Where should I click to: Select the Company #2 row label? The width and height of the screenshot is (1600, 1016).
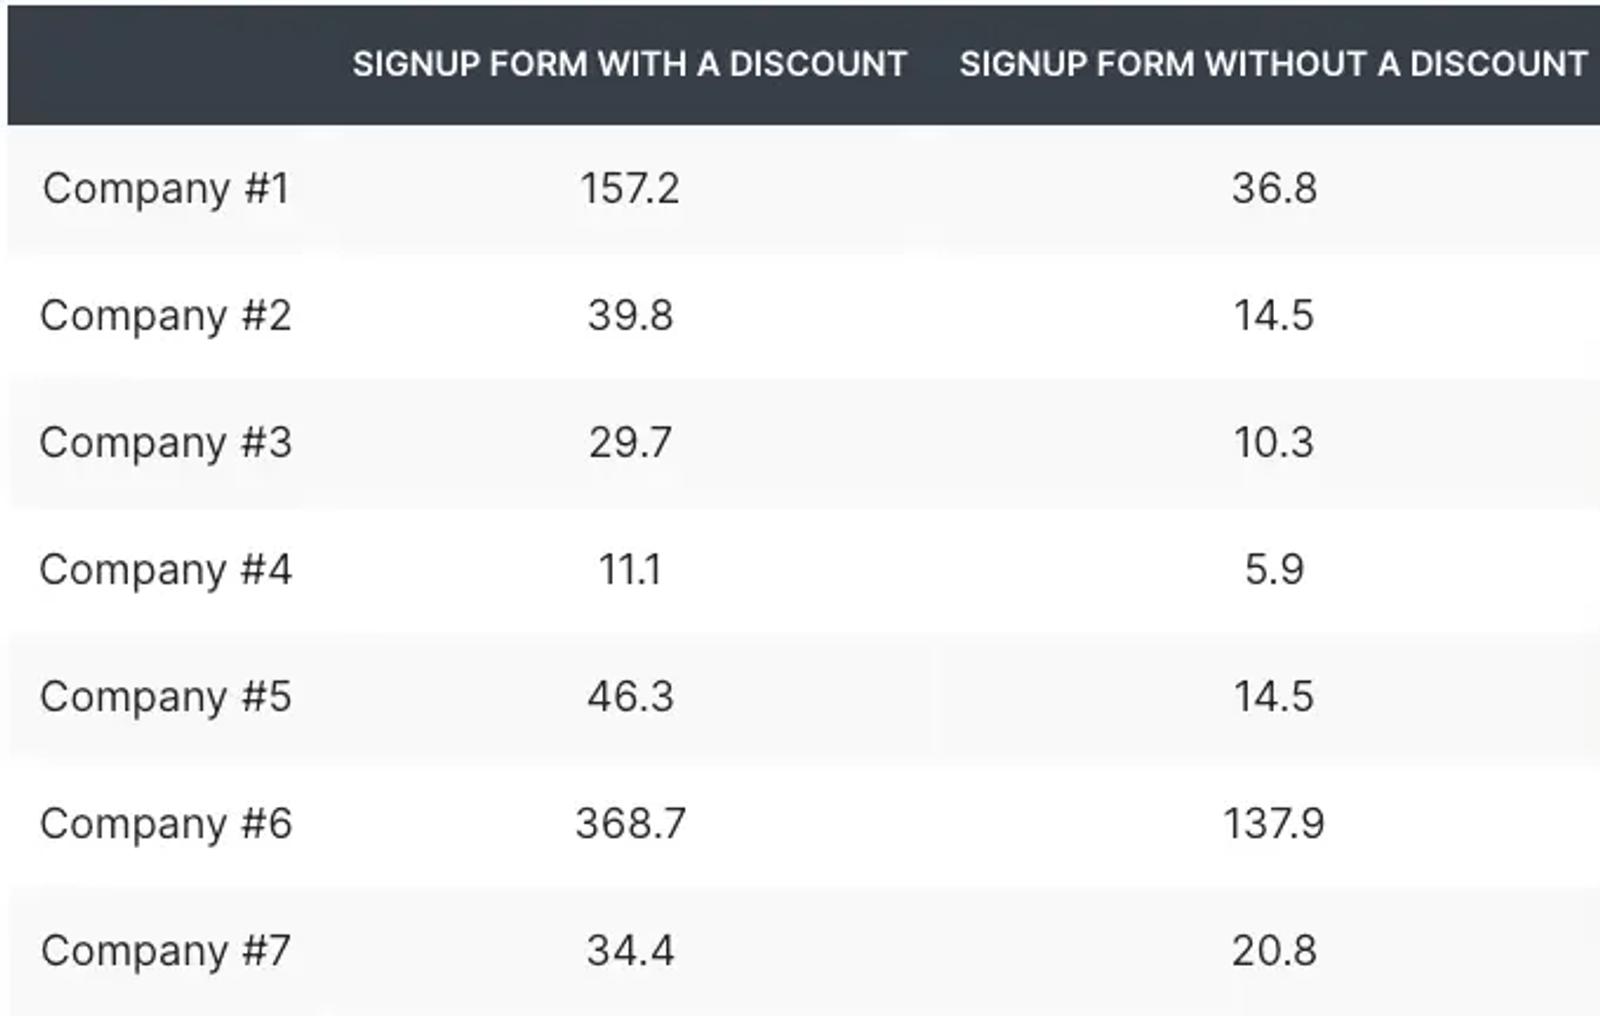[166, 316]
